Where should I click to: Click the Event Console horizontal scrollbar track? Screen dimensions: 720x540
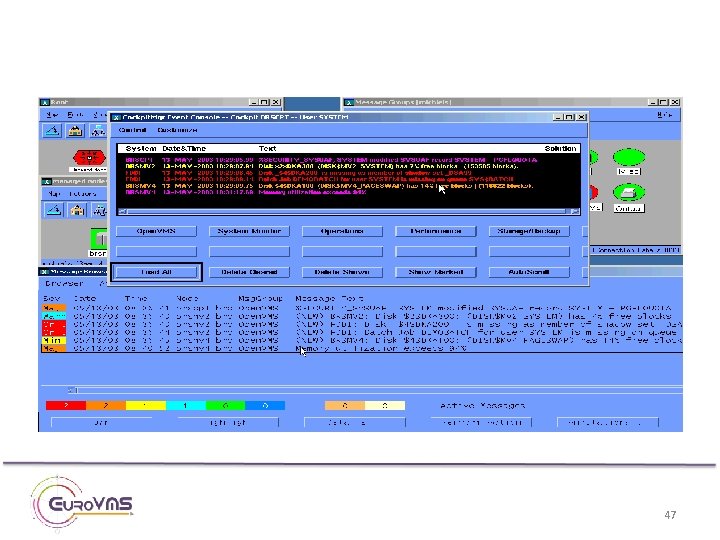pos(347,211)
